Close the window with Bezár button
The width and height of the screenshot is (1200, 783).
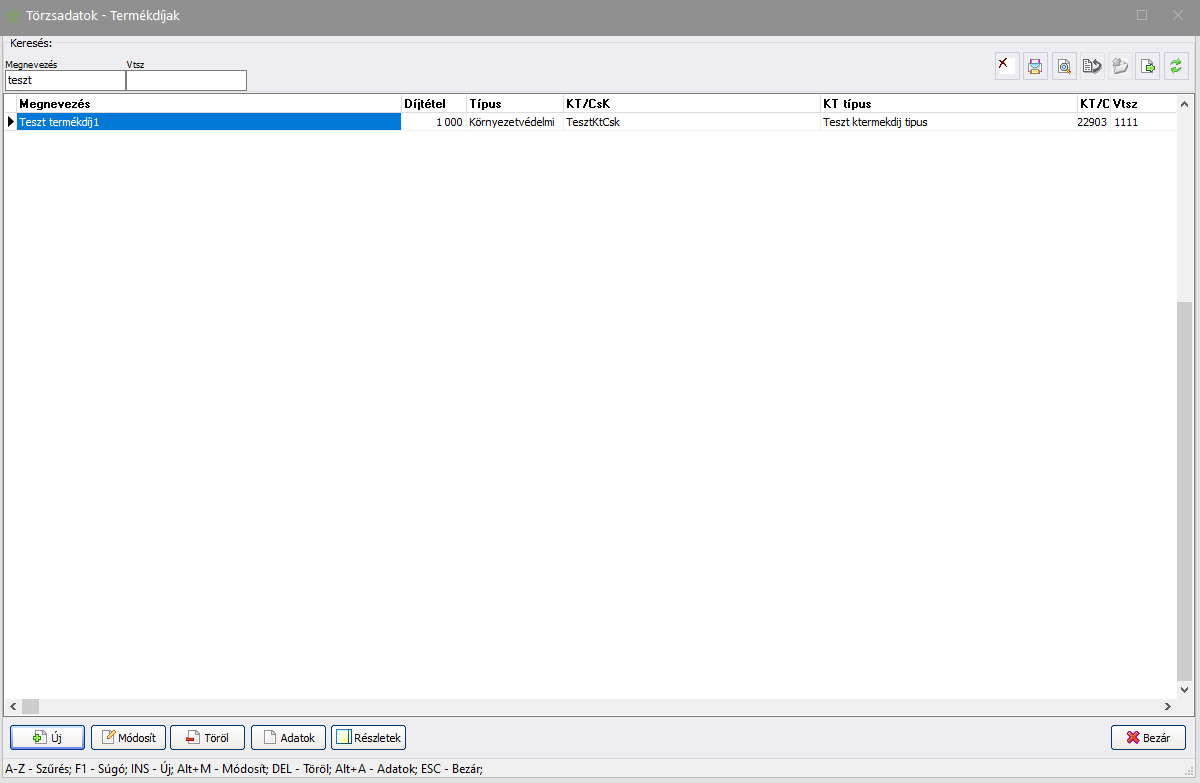pyautogui.click(x=1147, y=738)
